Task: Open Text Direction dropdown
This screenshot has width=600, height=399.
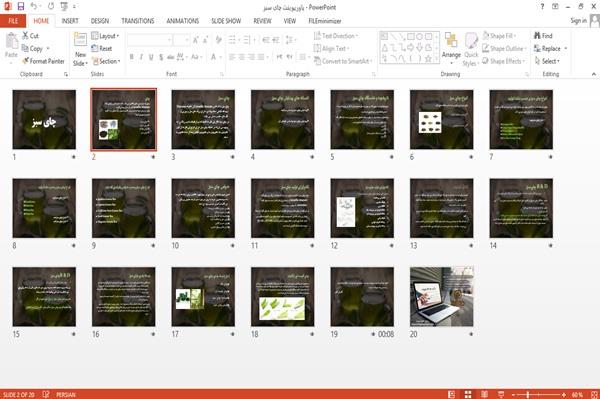Action: 336,36
